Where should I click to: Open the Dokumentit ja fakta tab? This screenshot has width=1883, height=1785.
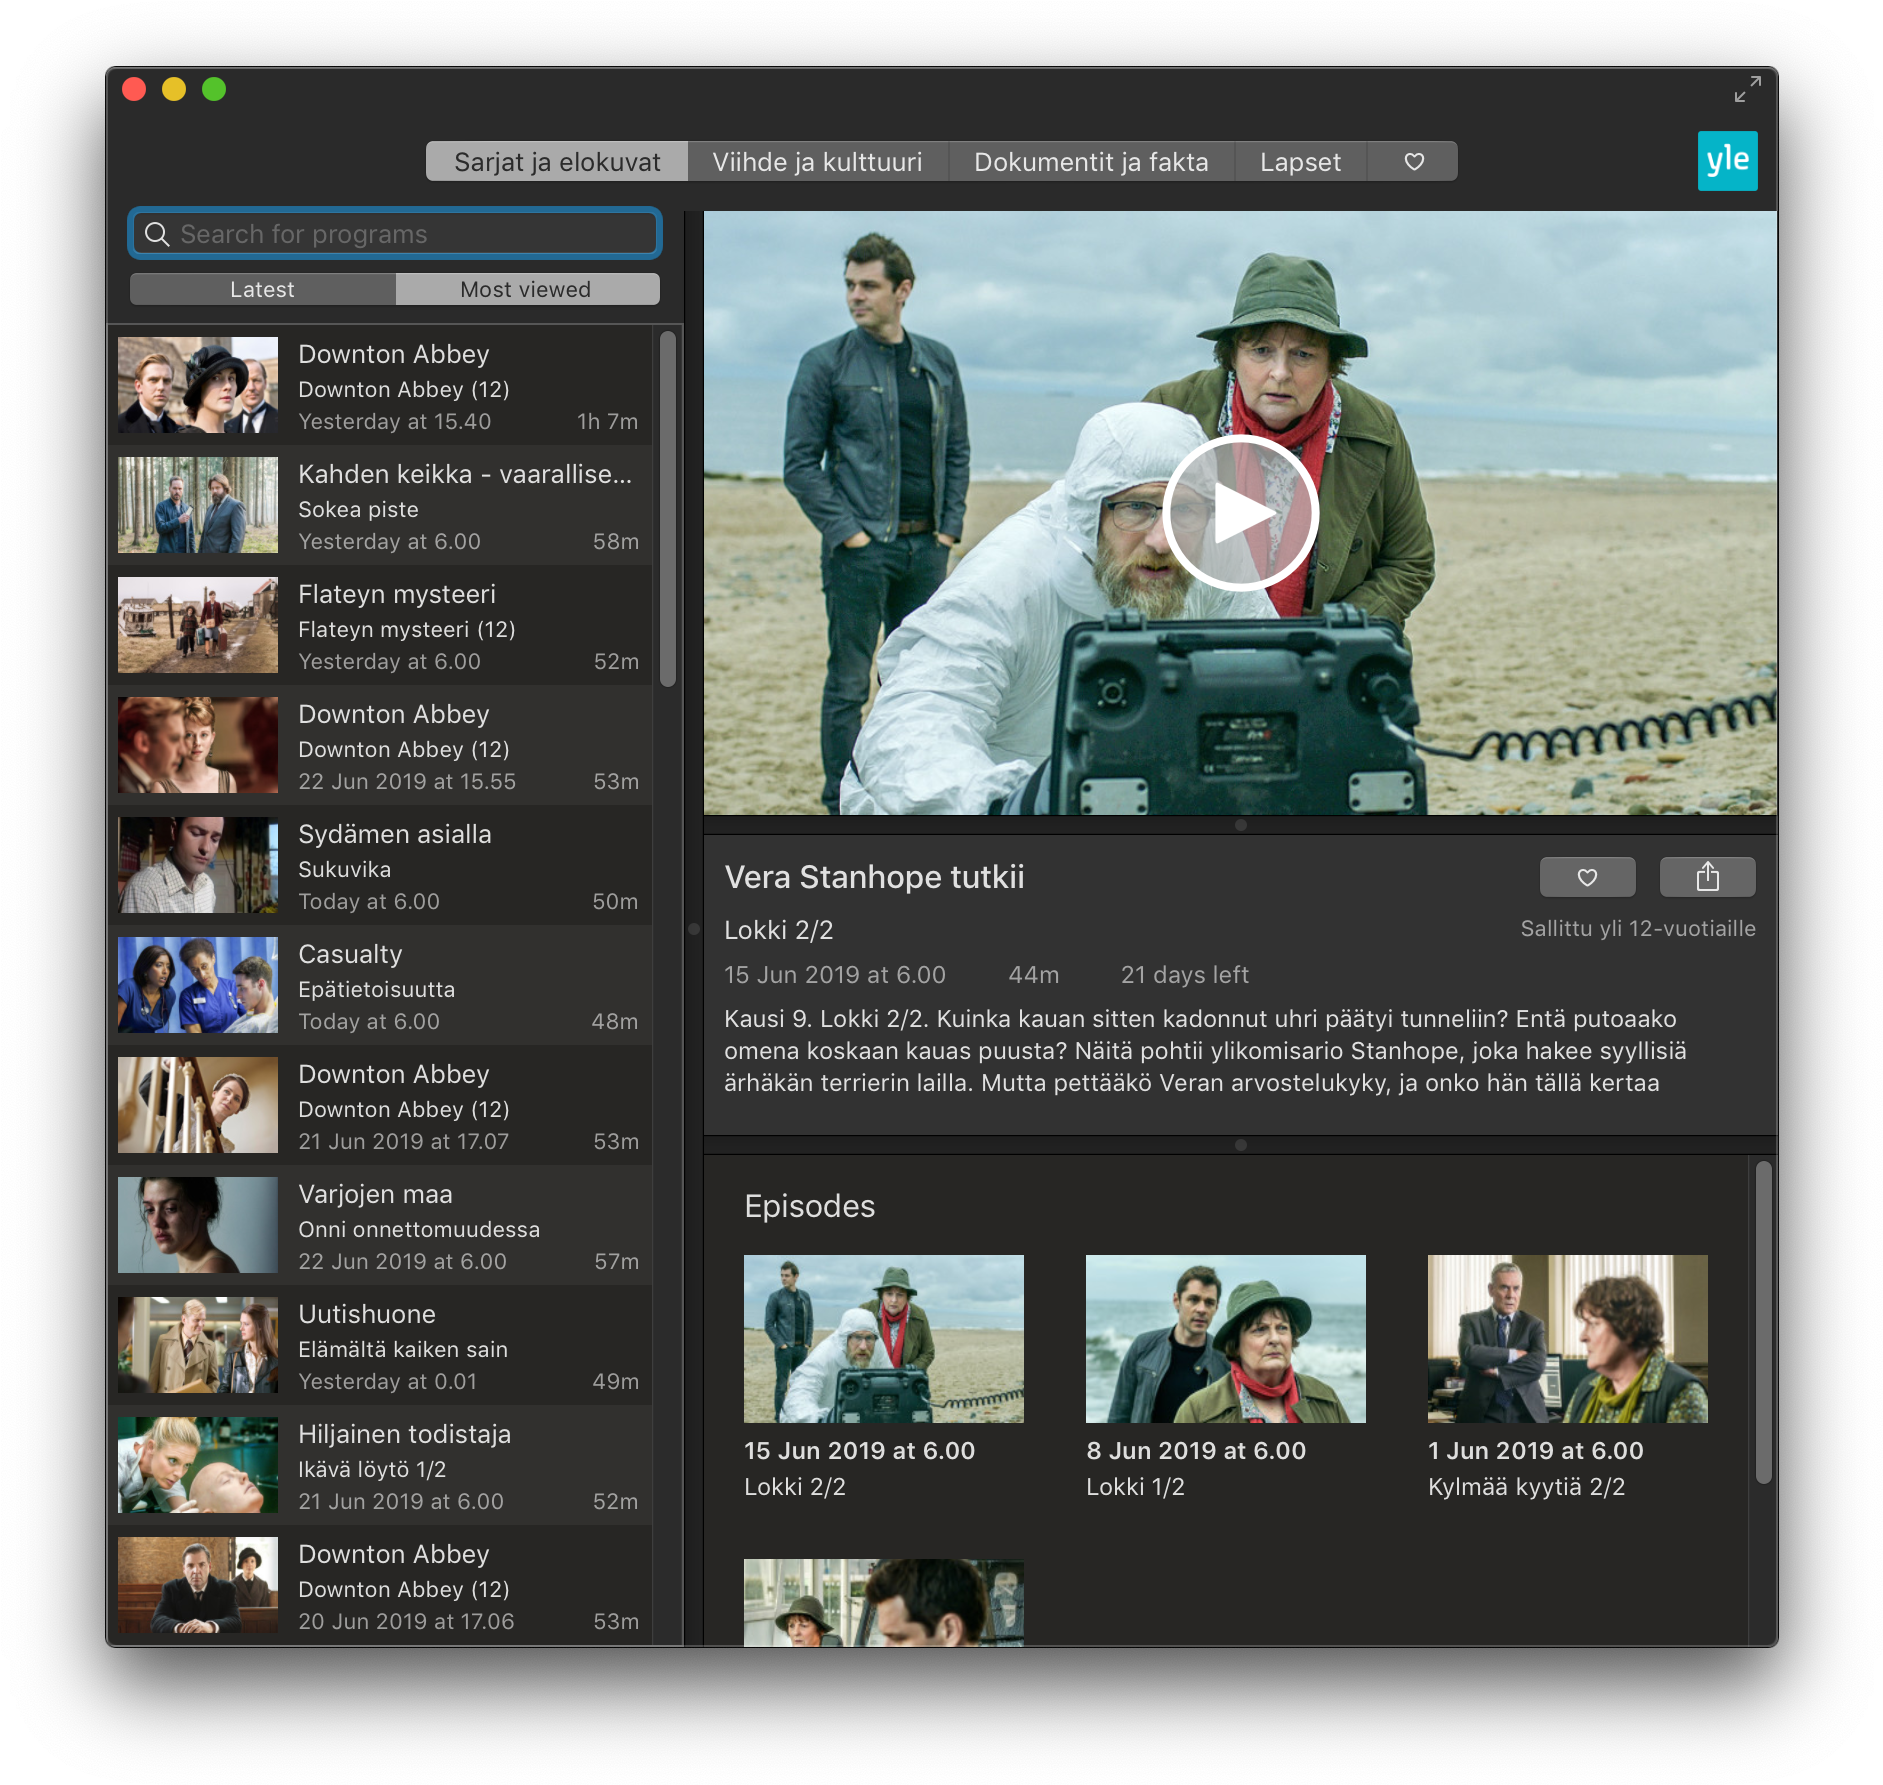pos(1091,162)
